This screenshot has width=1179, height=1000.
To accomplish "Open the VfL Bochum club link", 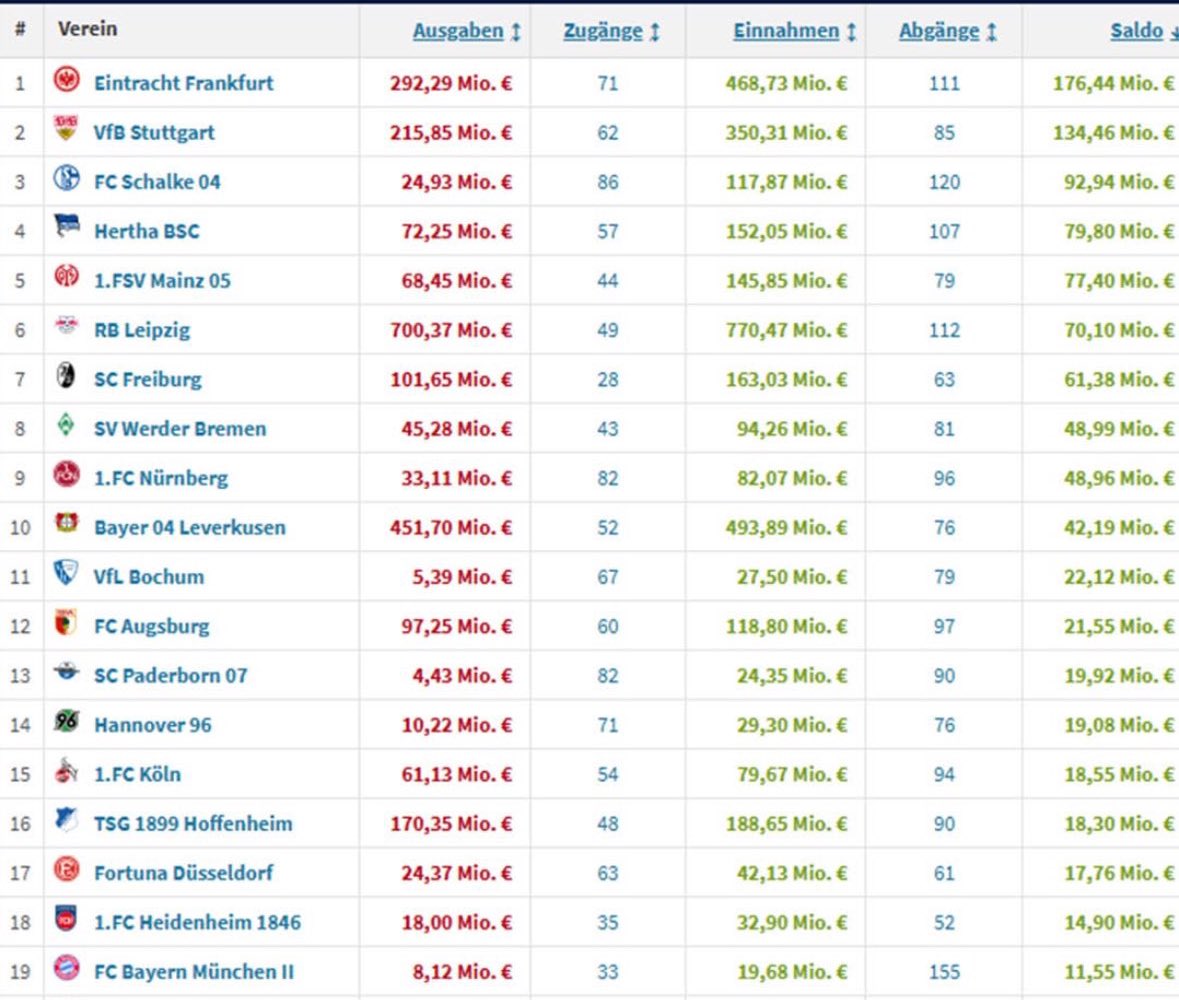I will click(149, 577).
